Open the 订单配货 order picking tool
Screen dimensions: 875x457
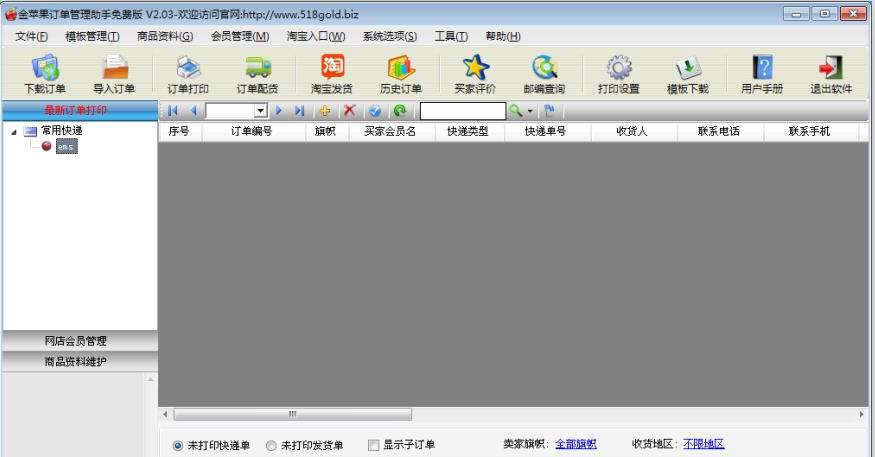click(x=257, y=74)
